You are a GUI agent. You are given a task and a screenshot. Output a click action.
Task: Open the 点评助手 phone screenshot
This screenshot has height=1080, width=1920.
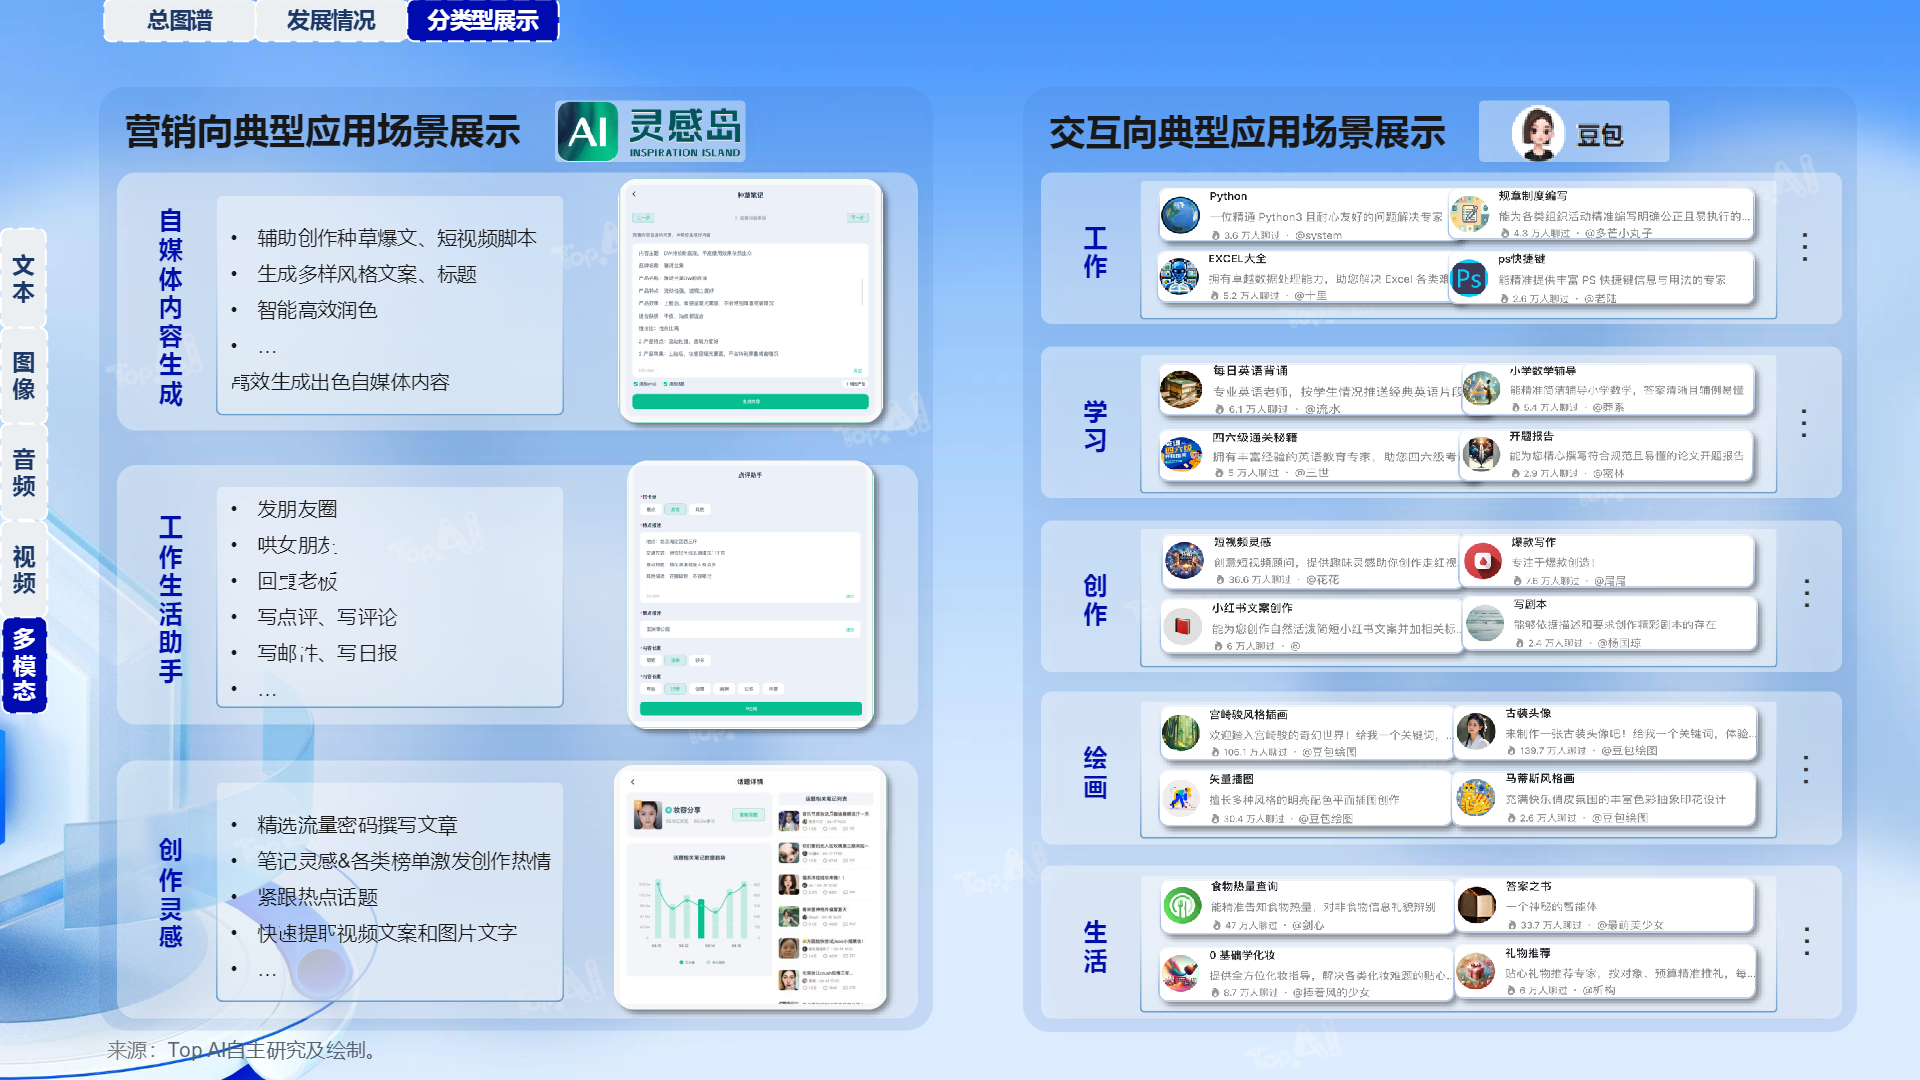click(x=750, y=594)
